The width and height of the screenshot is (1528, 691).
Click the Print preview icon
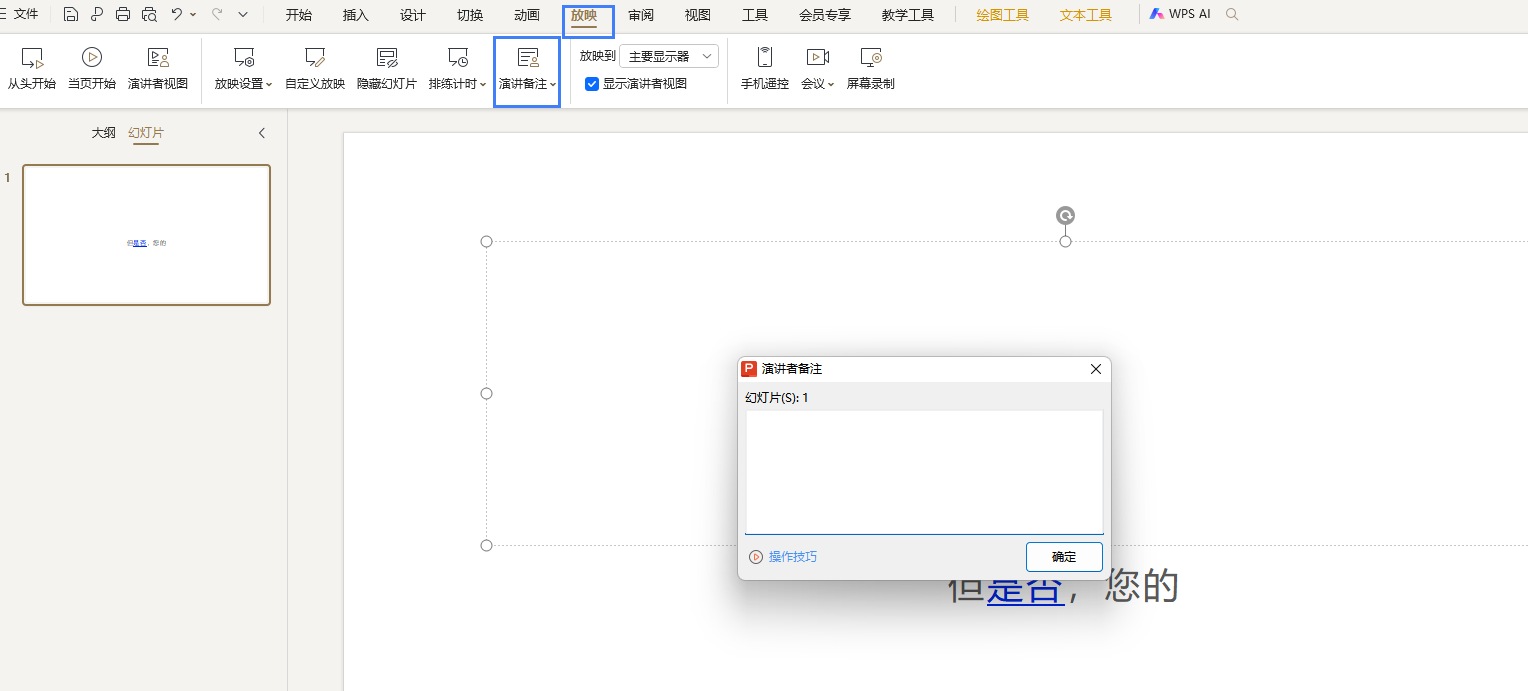click(x=149, y=14)
